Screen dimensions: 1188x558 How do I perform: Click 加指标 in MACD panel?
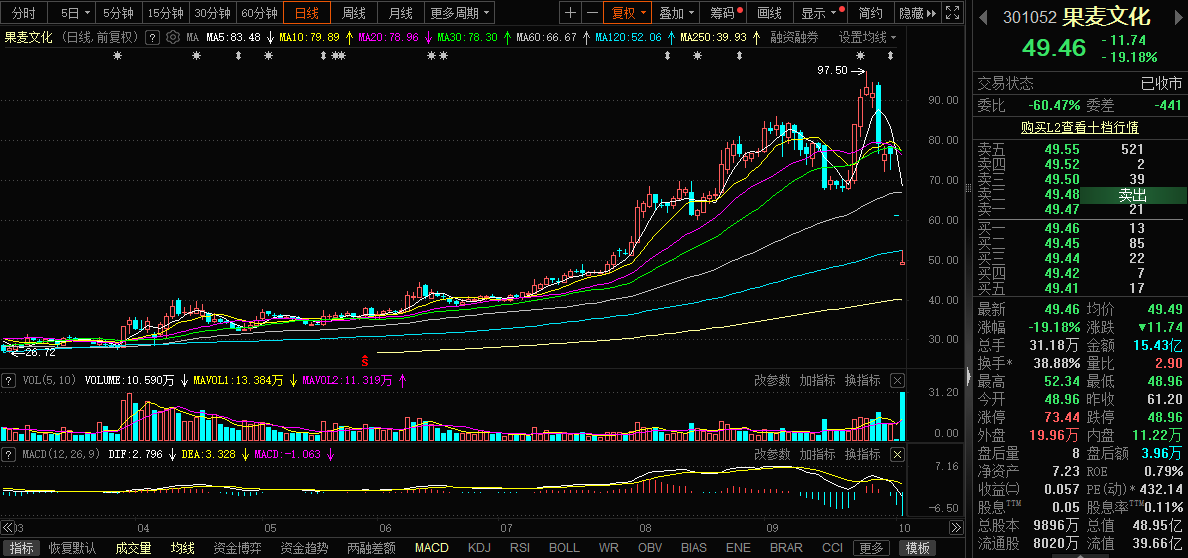(x=817, y=454)
